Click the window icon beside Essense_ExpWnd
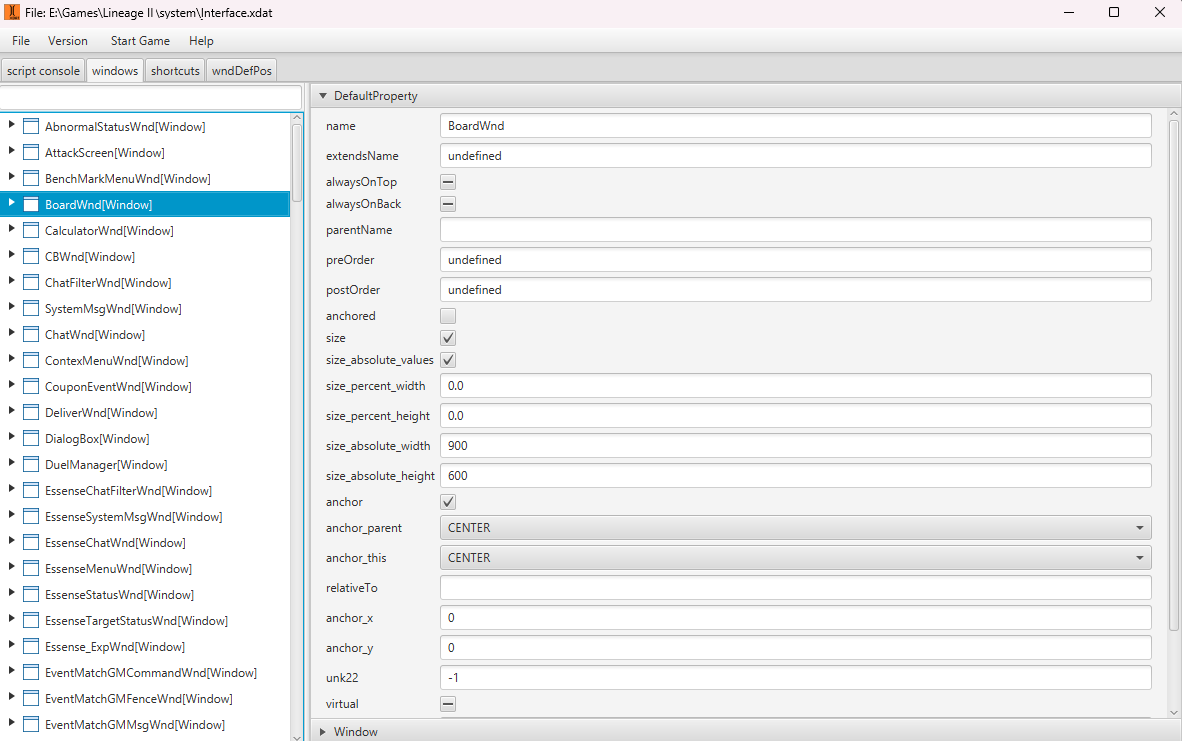Viewport: 1182px width, 741px height. 31,647
